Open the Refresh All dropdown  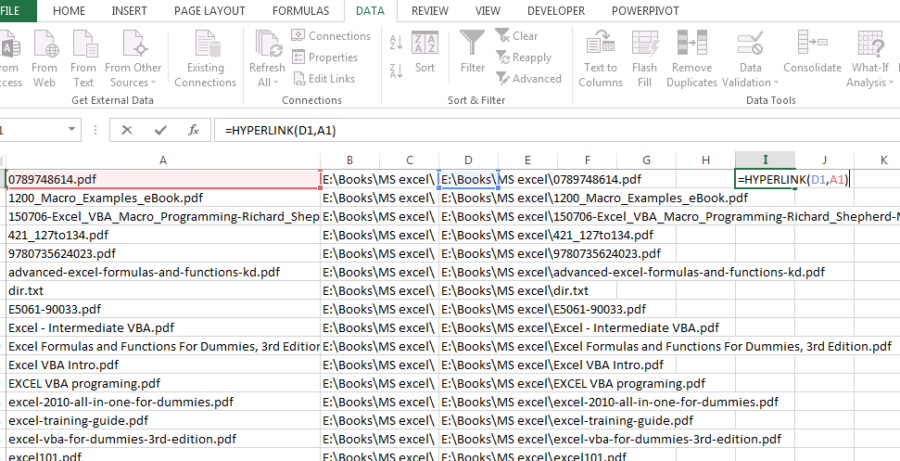click(x=267, y=75)
